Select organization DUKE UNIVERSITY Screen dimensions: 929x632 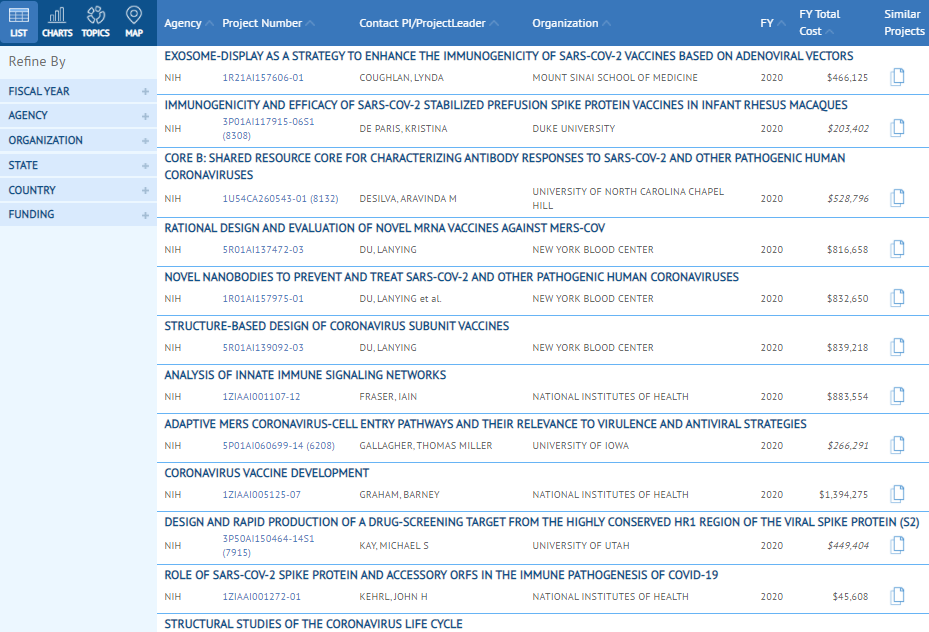point(574,129)
